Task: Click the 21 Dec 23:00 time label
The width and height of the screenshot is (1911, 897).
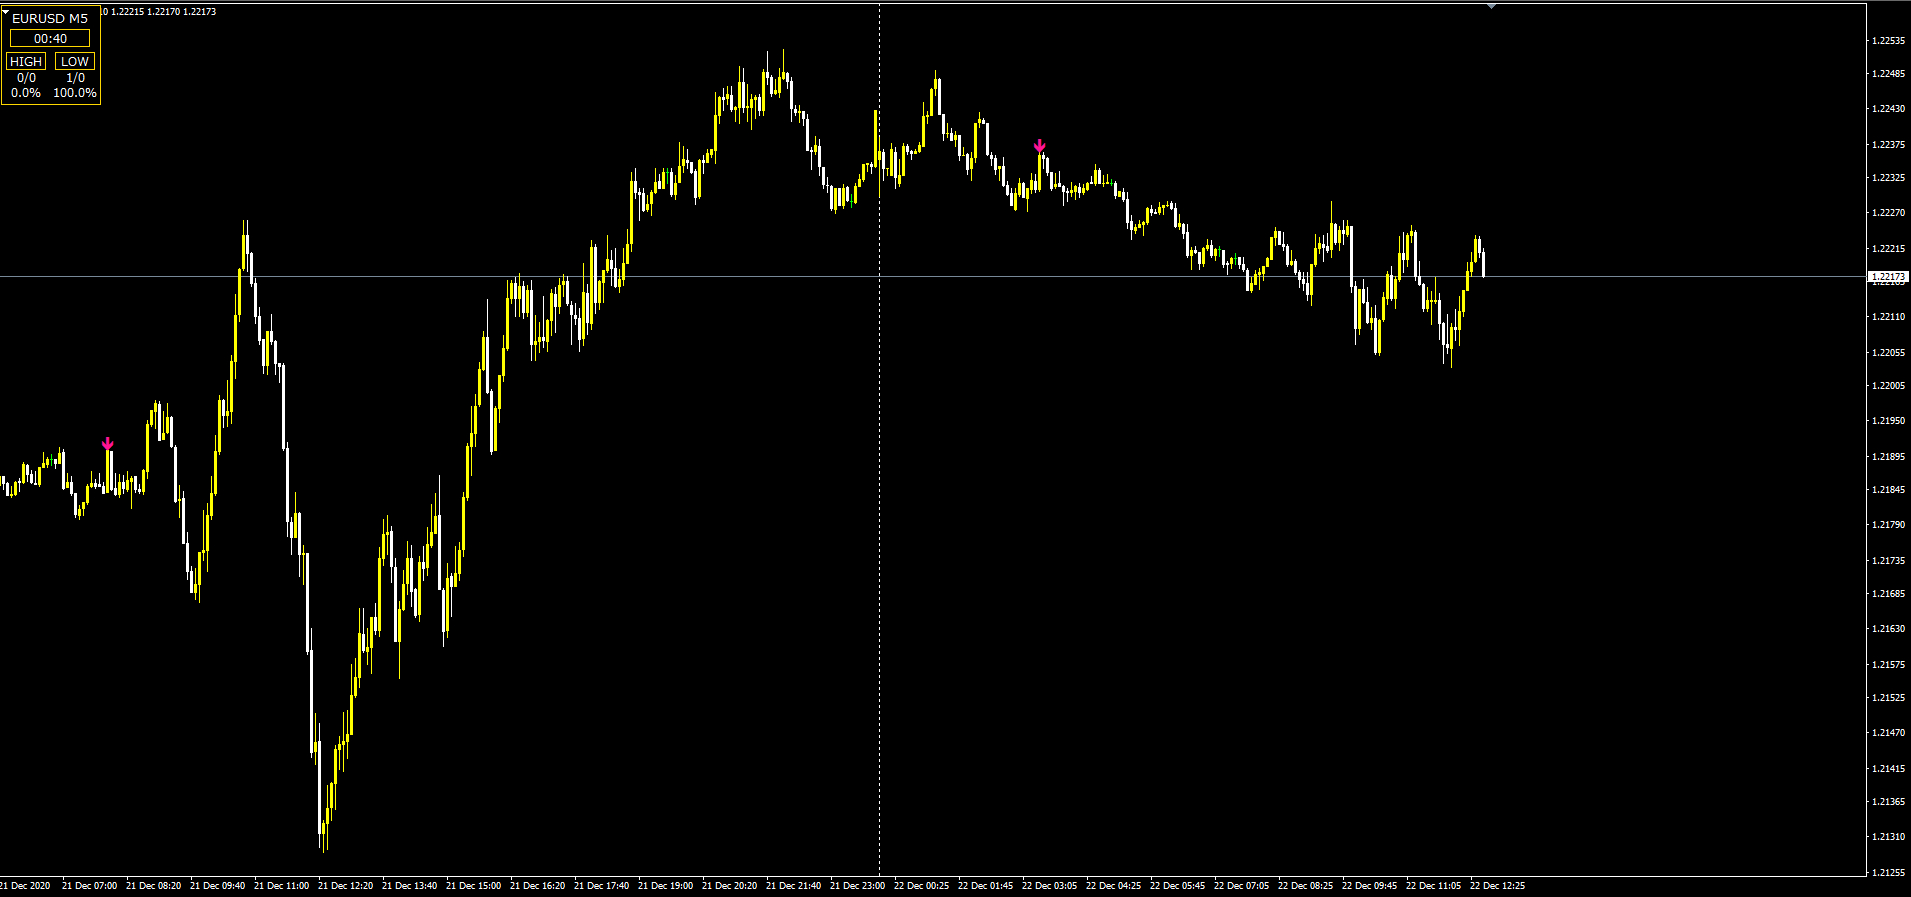Action: click(x=858, y=886)
